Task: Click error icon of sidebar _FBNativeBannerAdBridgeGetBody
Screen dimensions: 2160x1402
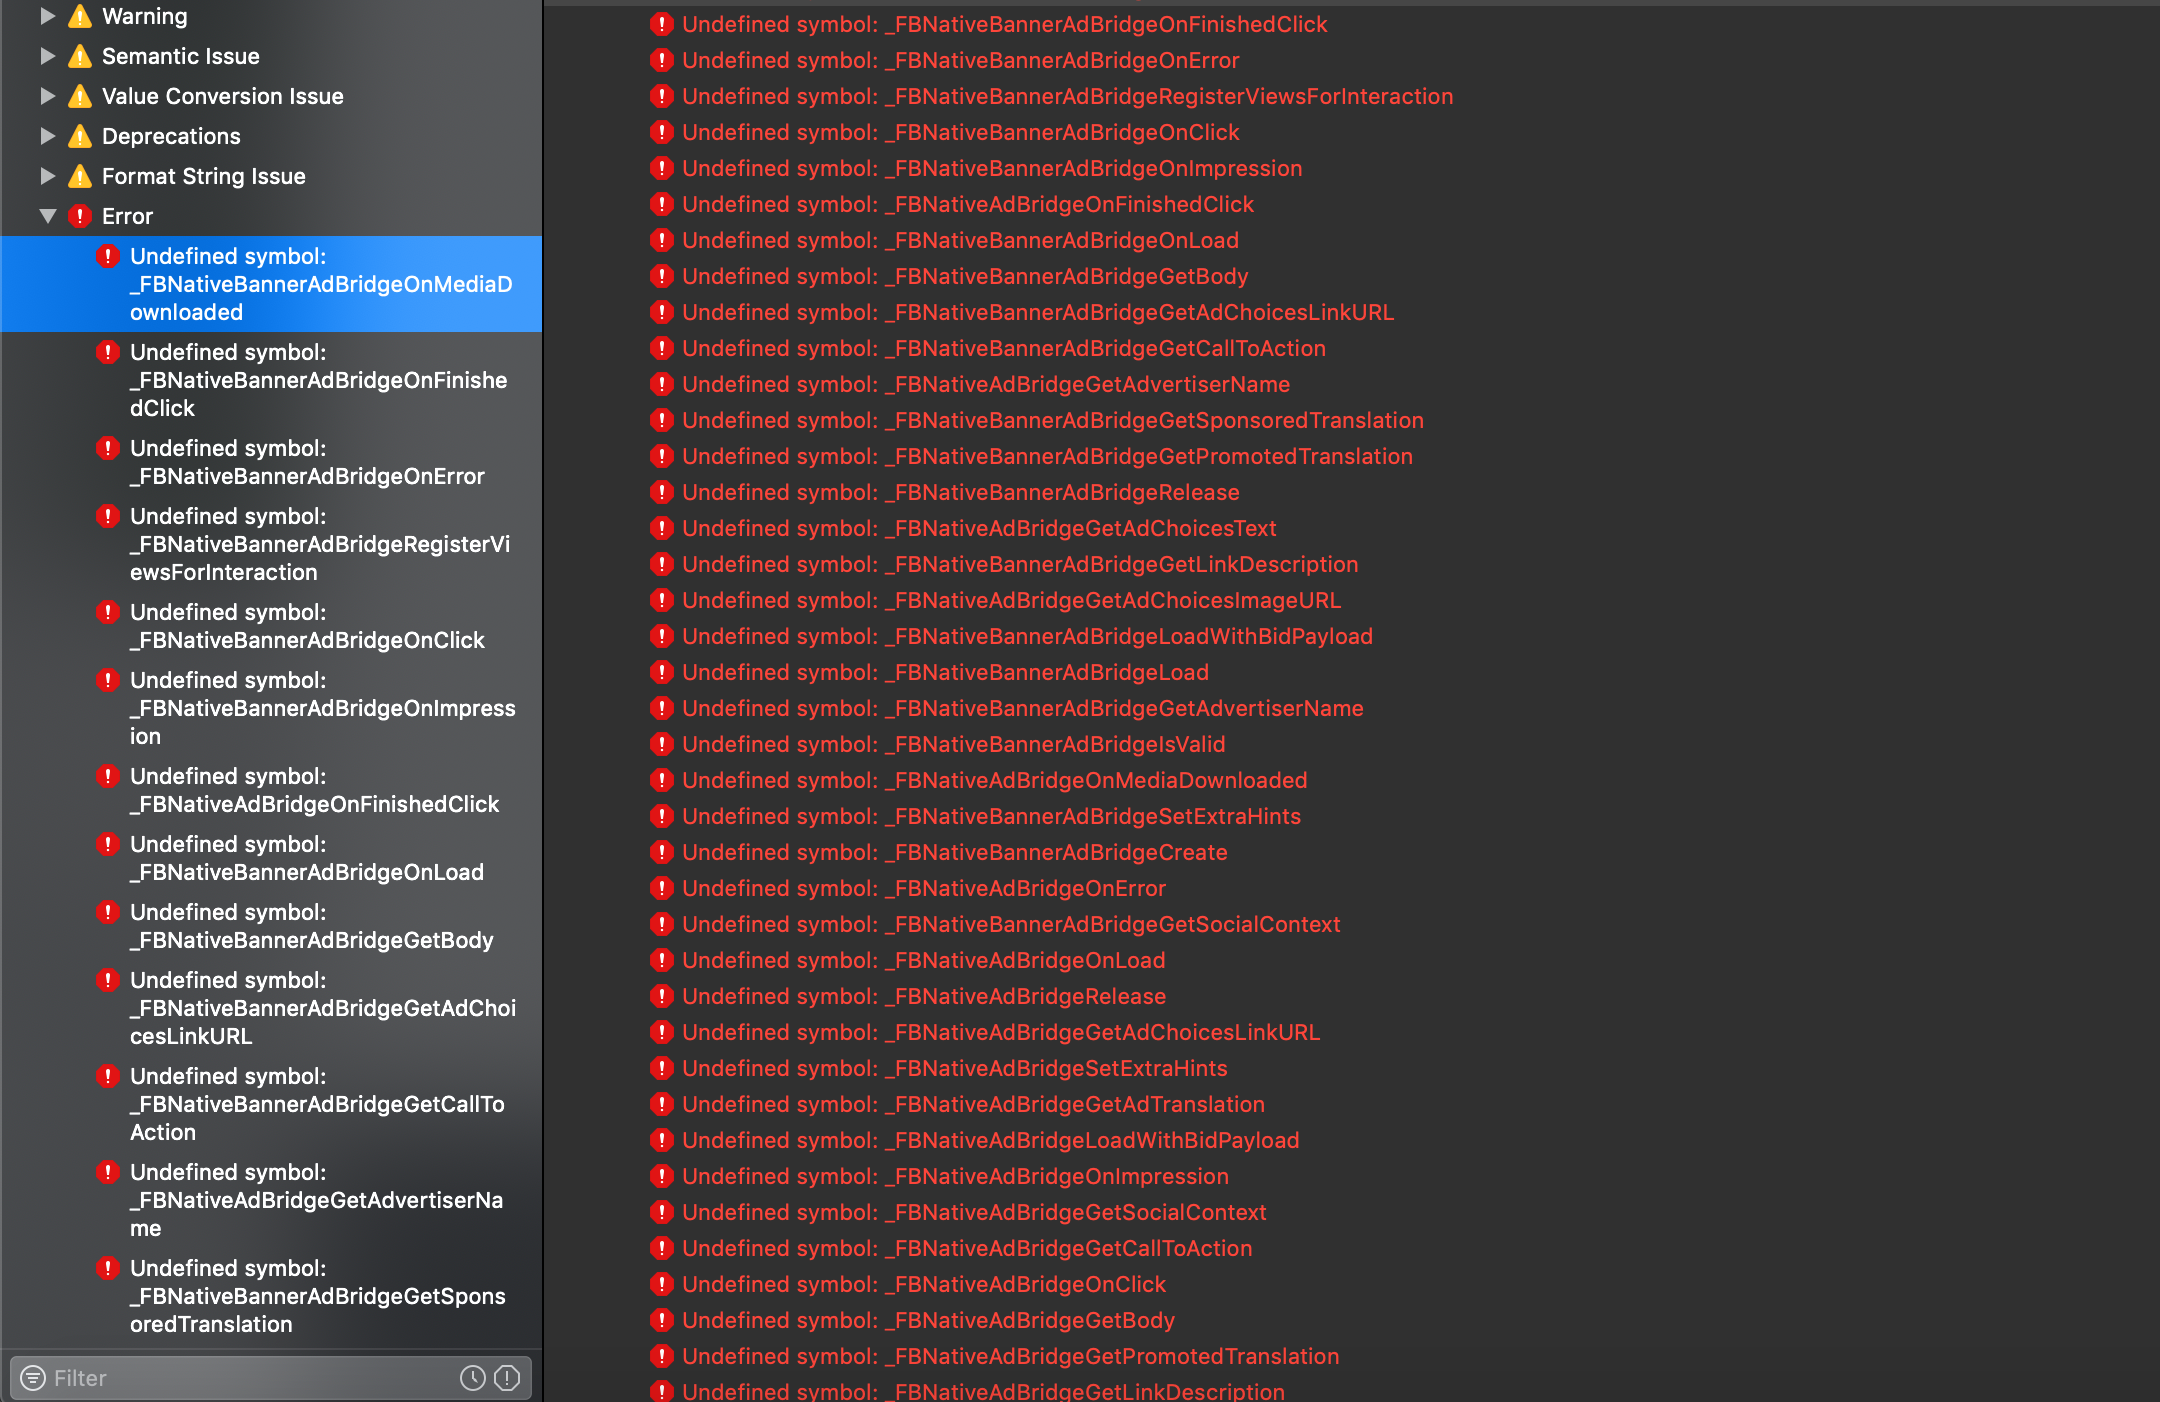Action: (x=108, y=912)
